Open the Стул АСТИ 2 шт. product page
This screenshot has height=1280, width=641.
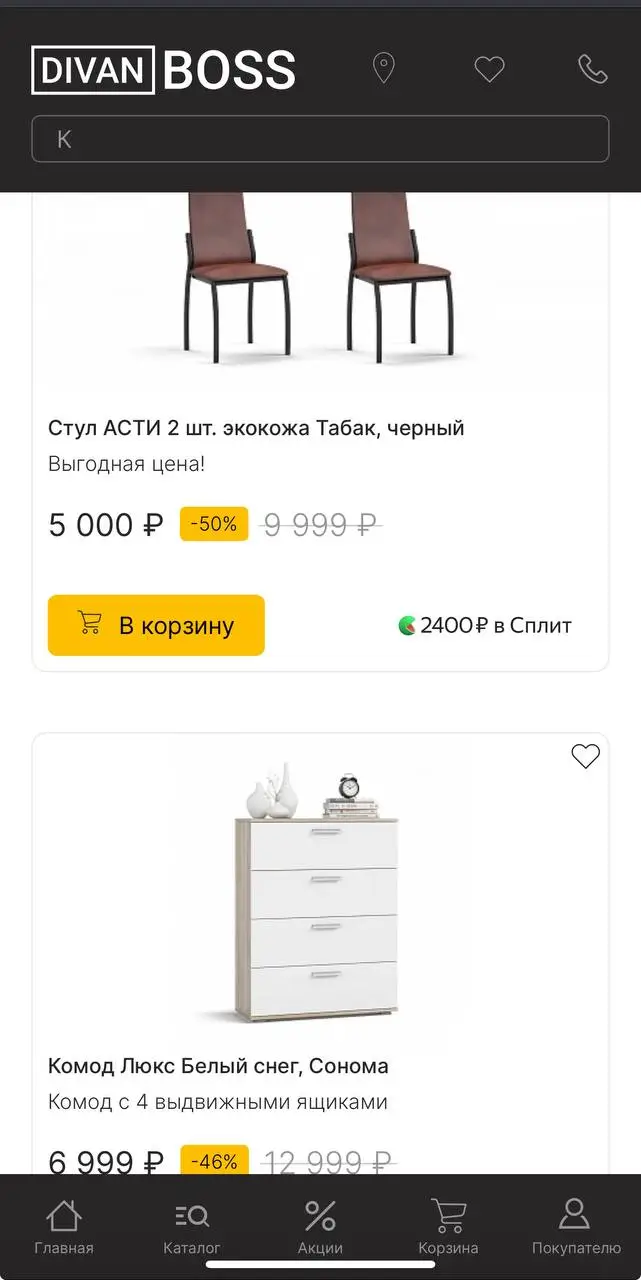click(x=256, y=427)
